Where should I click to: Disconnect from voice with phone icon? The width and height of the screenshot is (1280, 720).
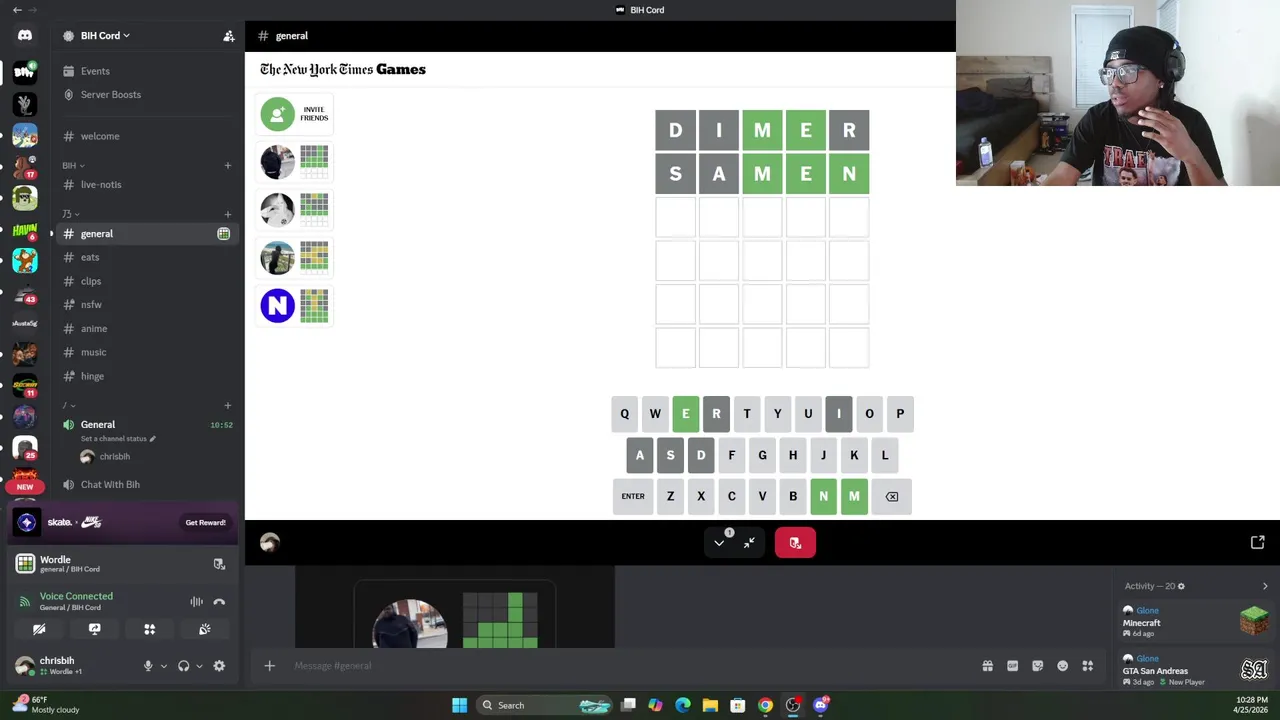pos(219,602)
